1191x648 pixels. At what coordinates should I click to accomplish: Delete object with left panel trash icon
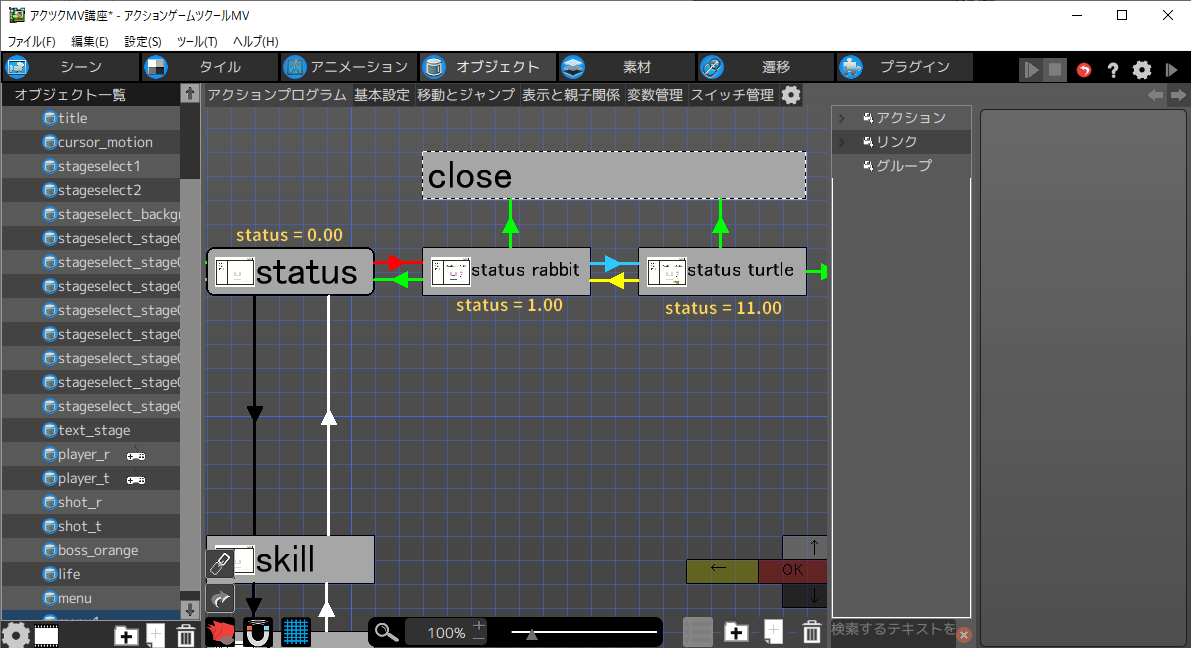coord(186,635)
